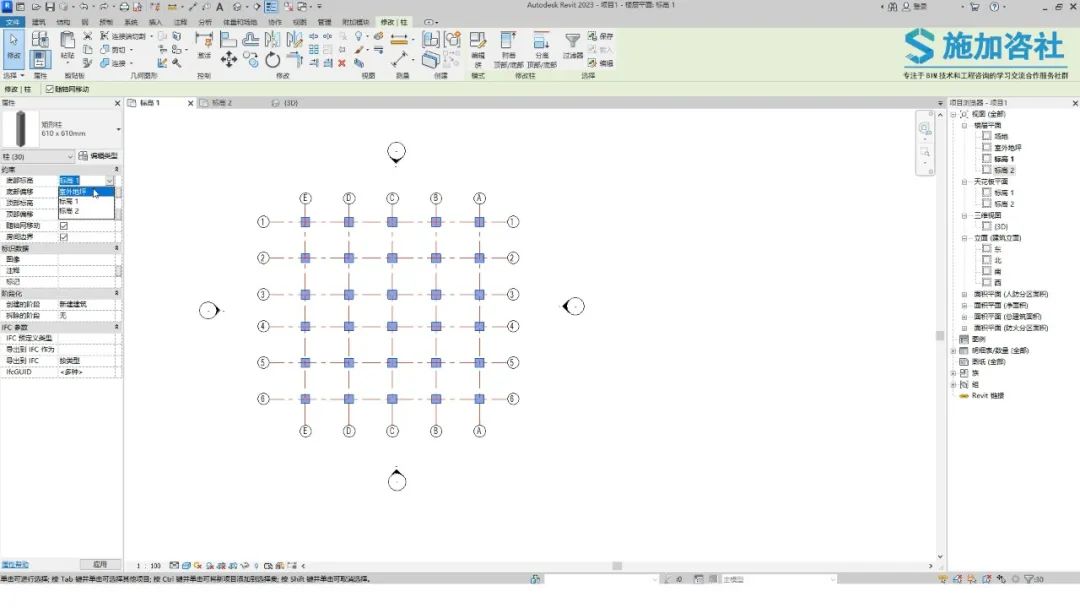Open 标高 1 under 天花板平面 in project browser
Screen dimensions: 1080x608
[1004, 193]
